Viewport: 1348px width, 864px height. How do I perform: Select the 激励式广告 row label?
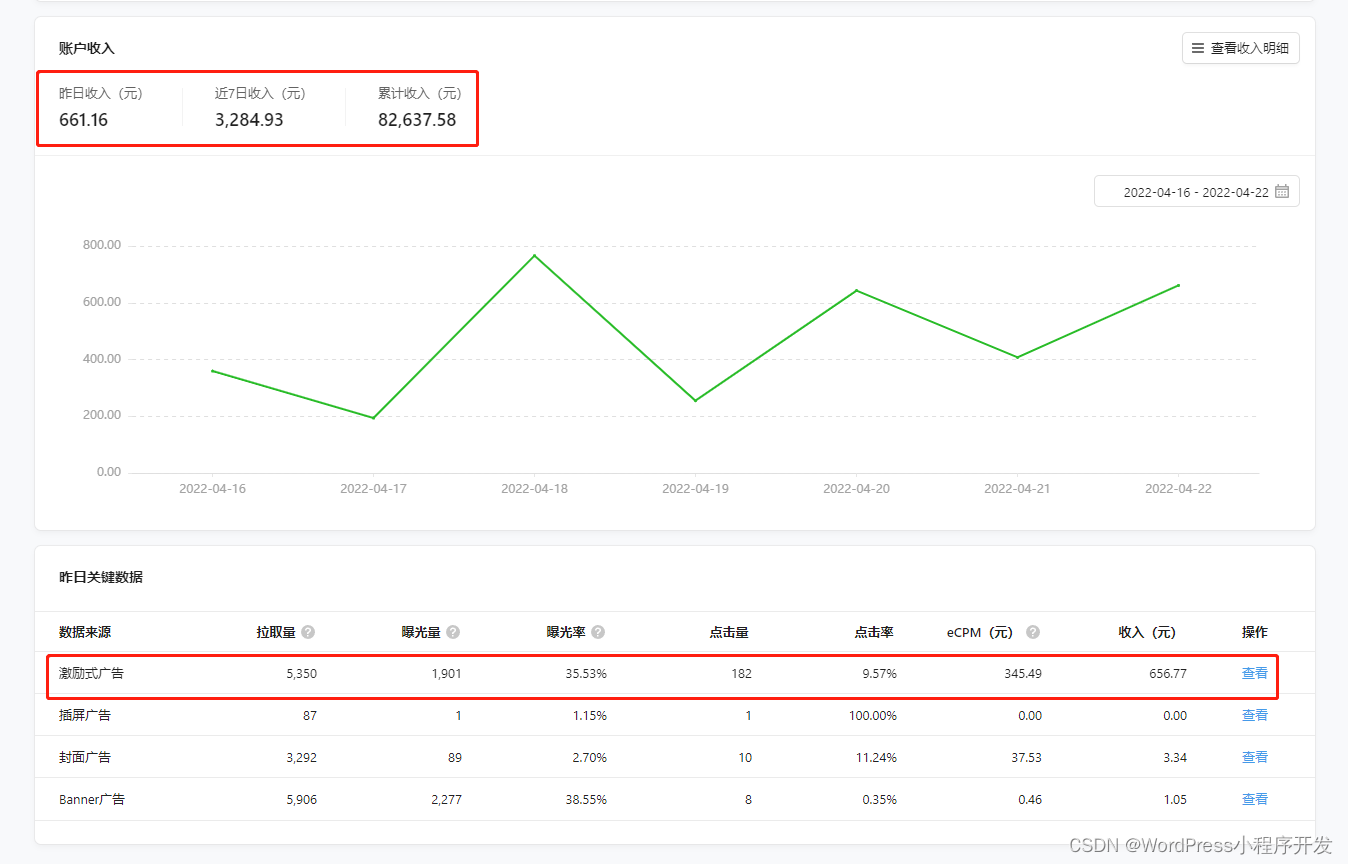coord(92,674)
